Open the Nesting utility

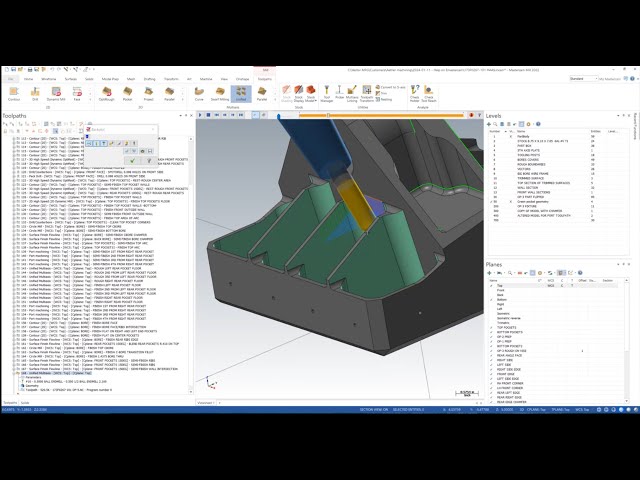[384, 100]
